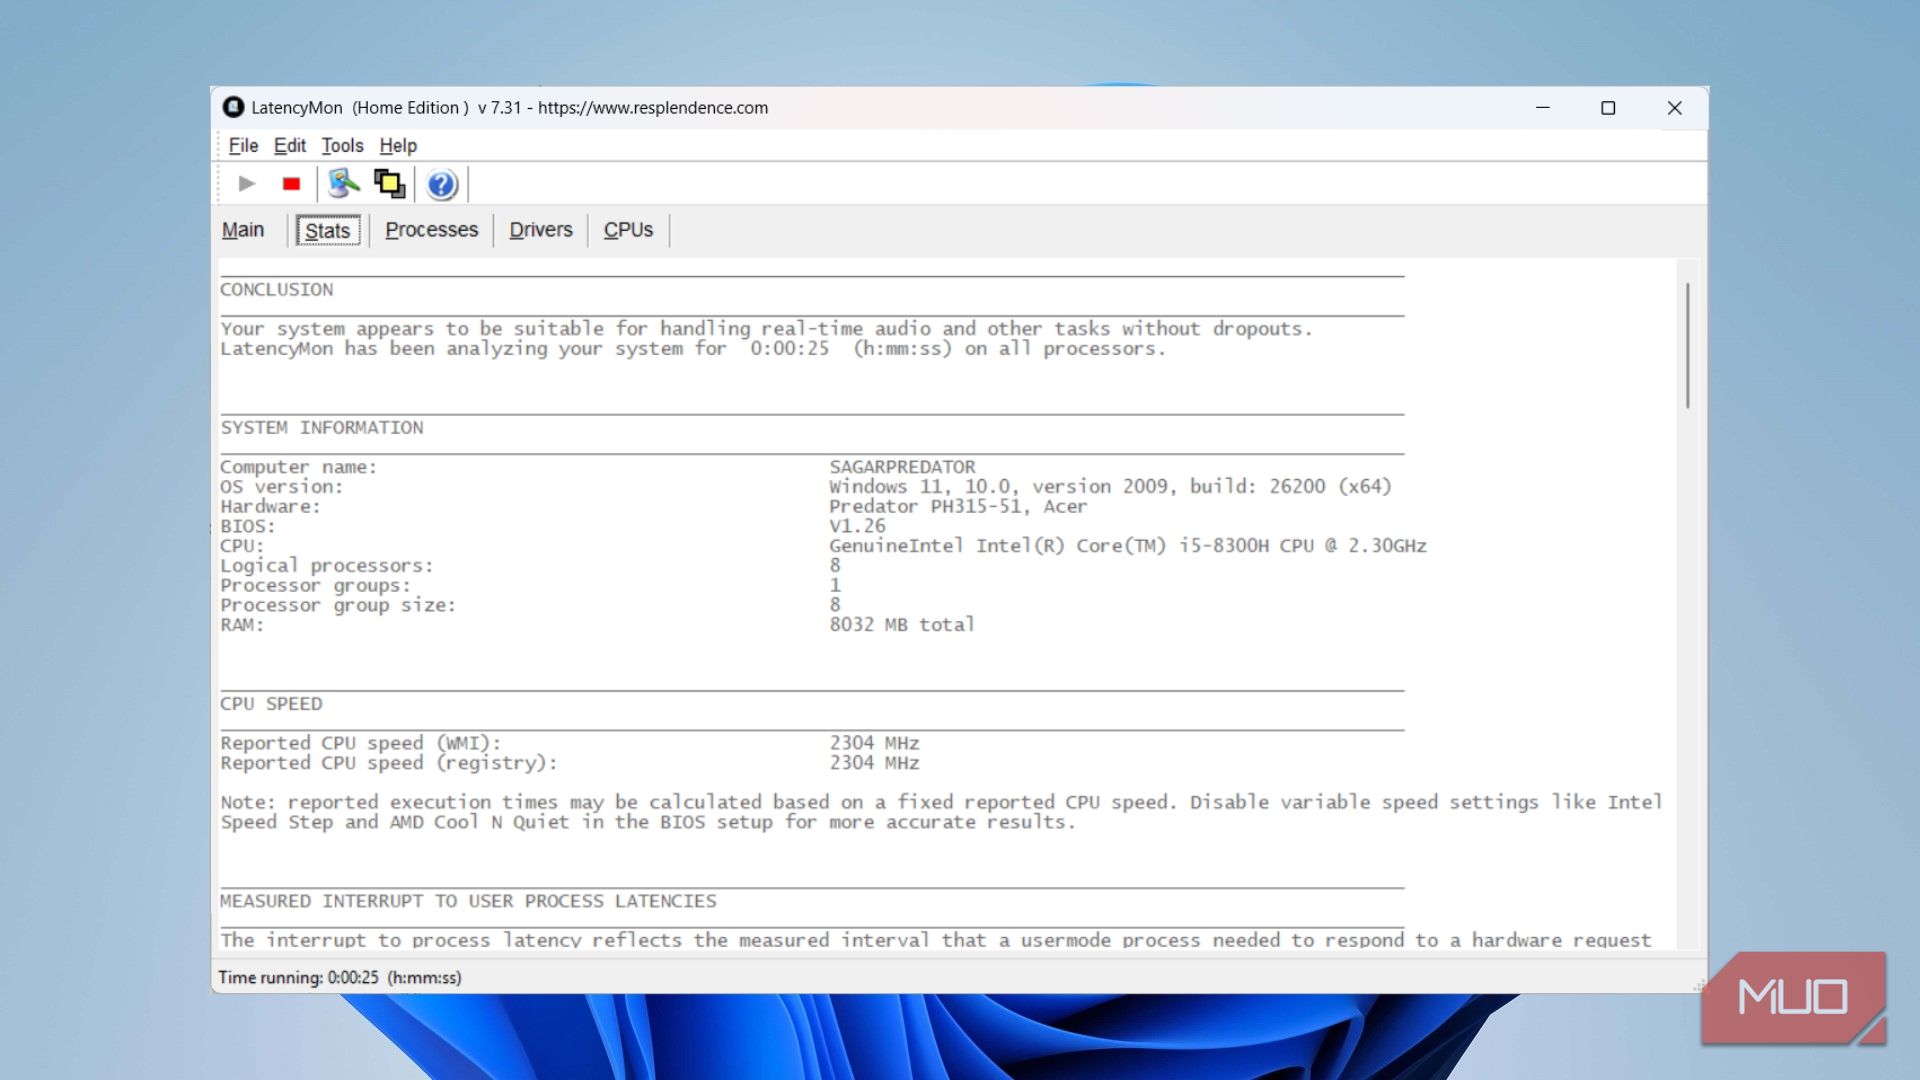The height and width of the screenshot is (1080, 1920).
Task: Go to the CPUs tab
Action: pos(628,230)
